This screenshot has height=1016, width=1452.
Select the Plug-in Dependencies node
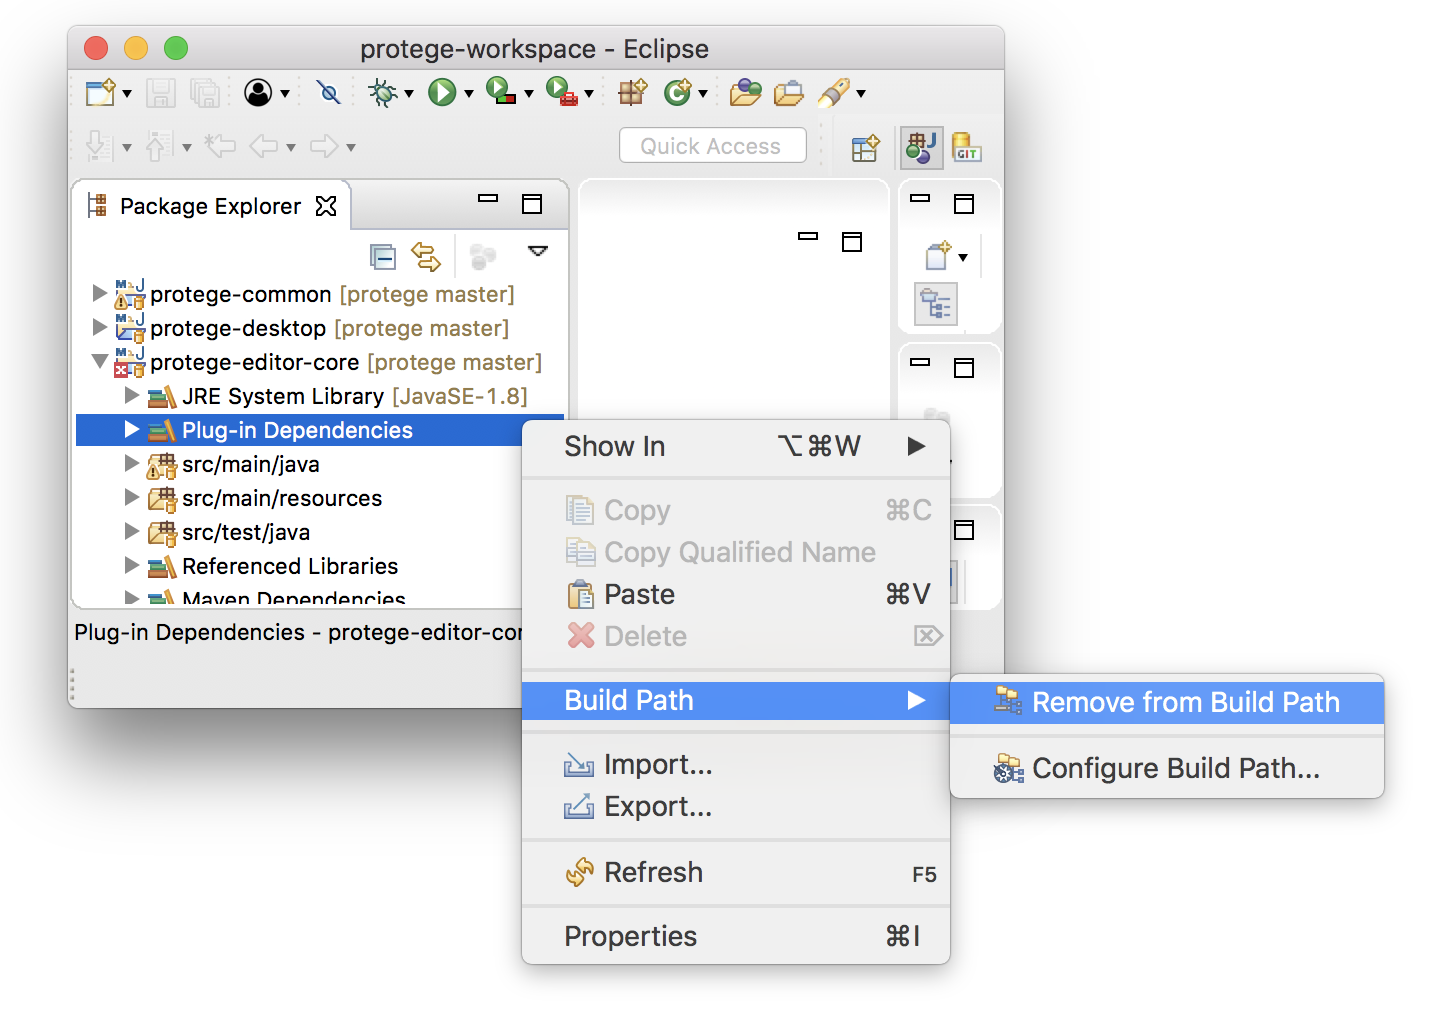click(320, 430)
